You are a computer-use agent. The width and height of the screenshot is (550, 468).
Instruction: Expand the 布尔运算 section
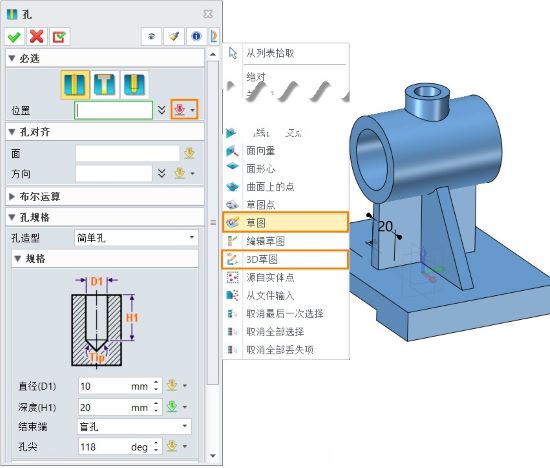tap(12, 197)
